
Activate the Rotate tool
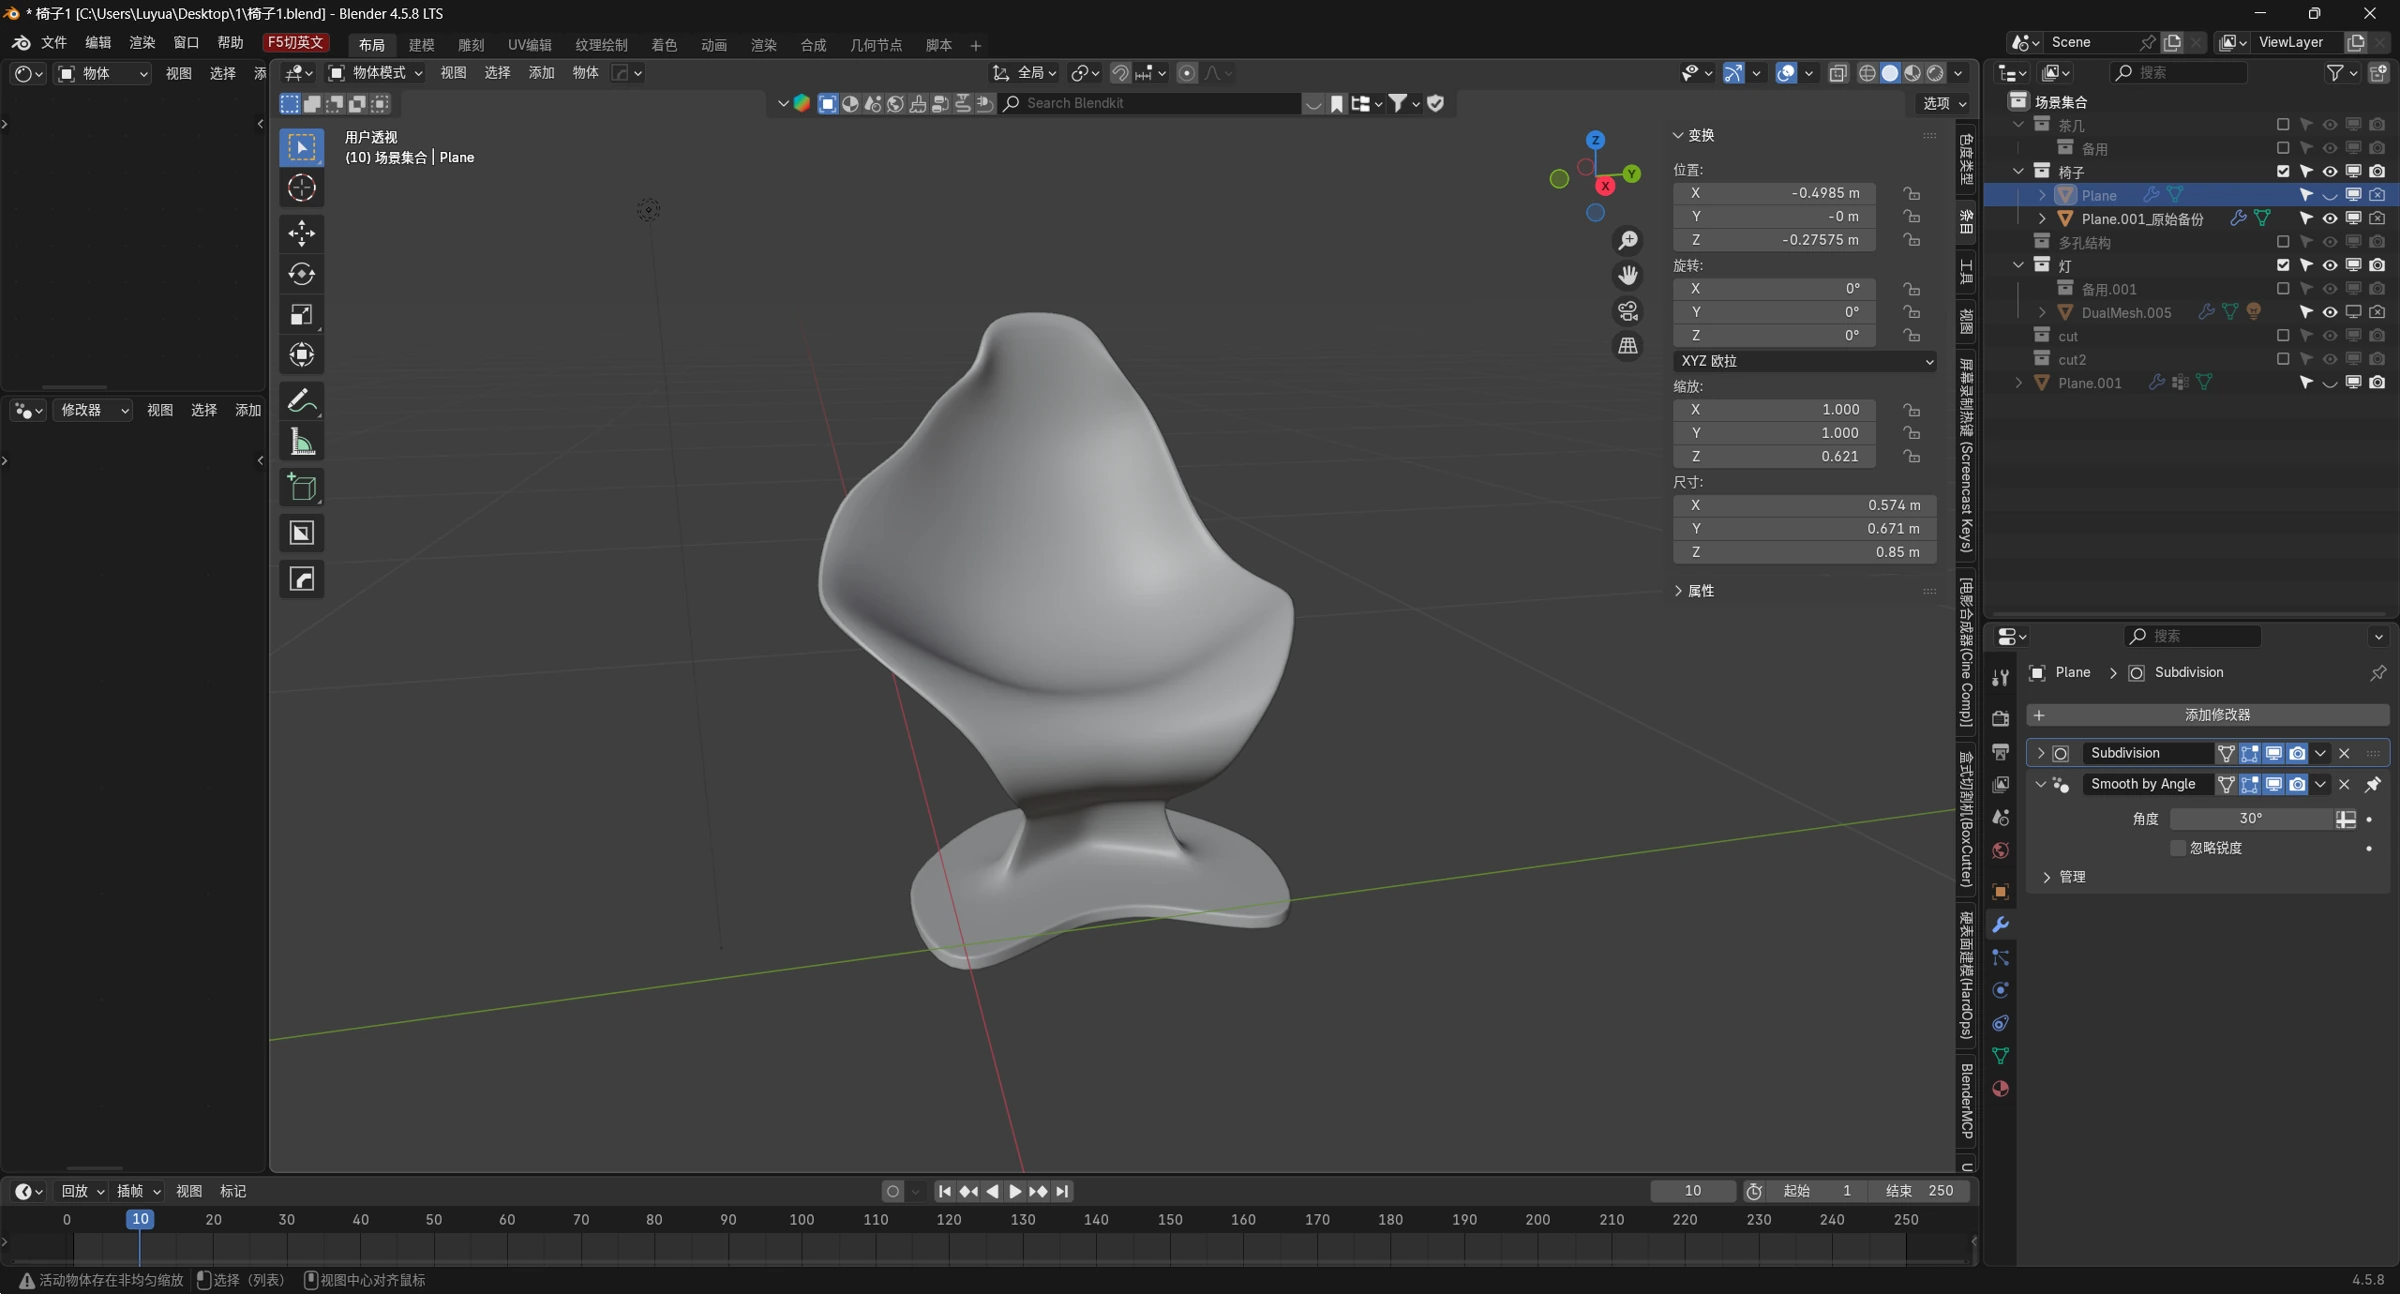point(301,274)
